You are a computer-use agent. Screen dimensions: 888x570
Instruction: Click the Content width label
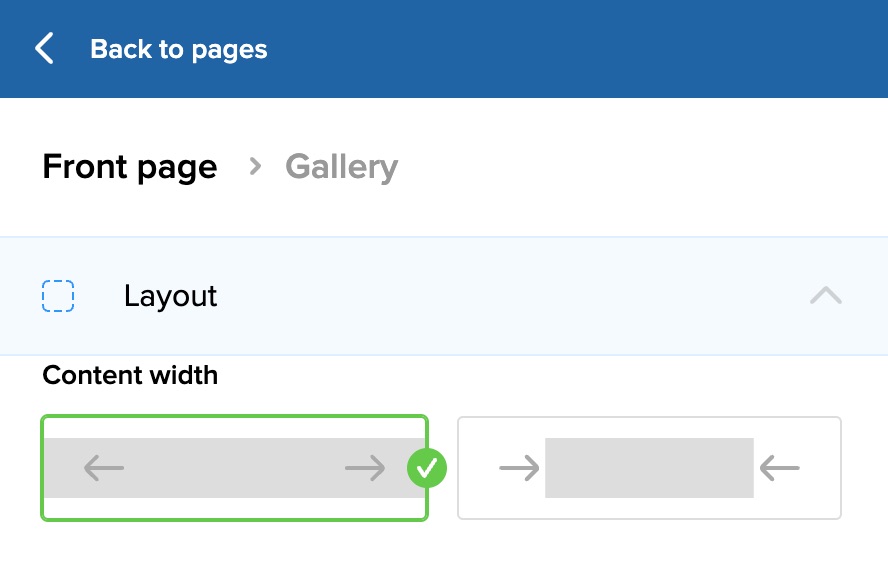(x=130, y=375)
